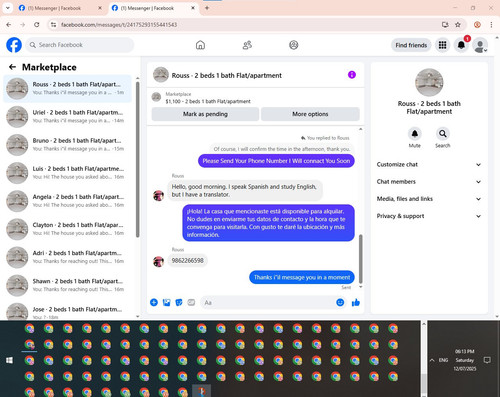Image resolution: width=500 pixels, height=397 pixels.
Task: Open the Chrome three-dot menu
Action: click(491, 25)
